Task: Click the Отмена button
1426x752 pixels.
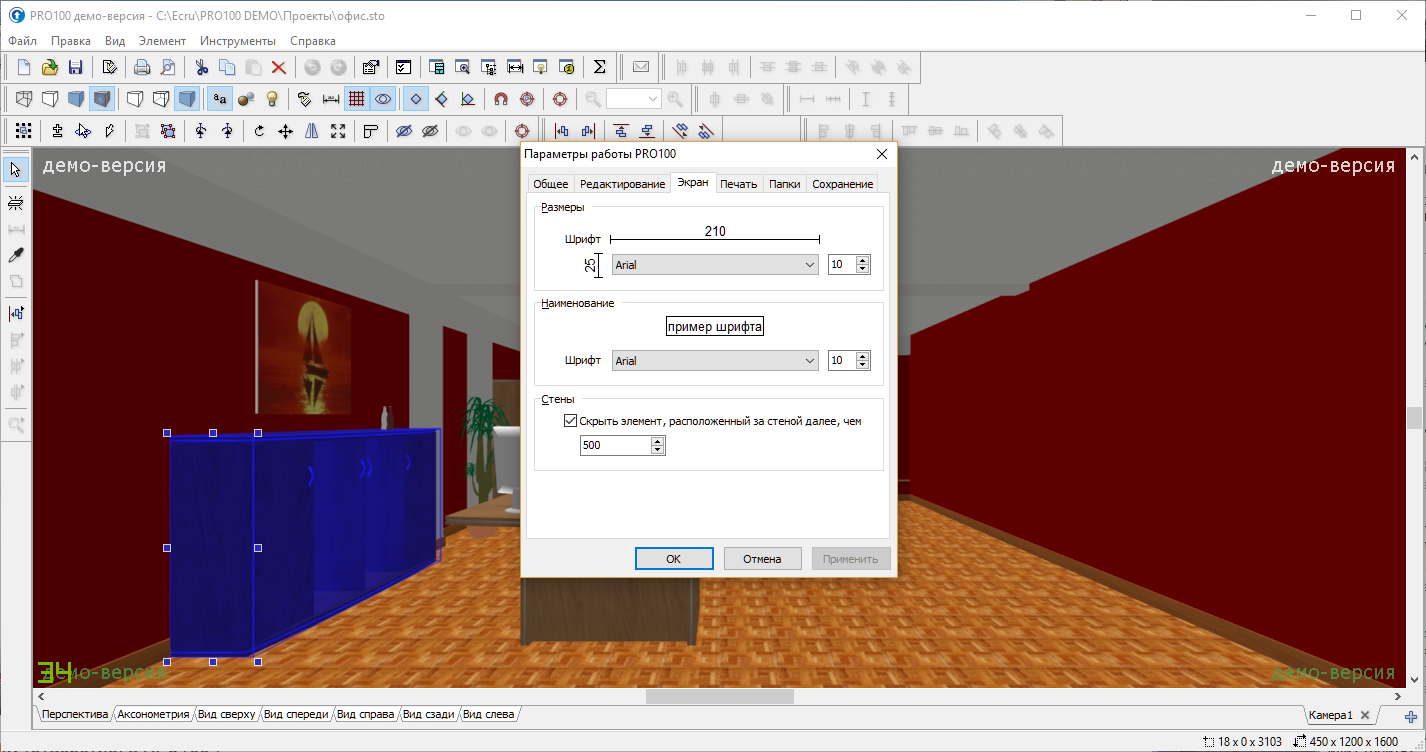Action: click(762, 559)
